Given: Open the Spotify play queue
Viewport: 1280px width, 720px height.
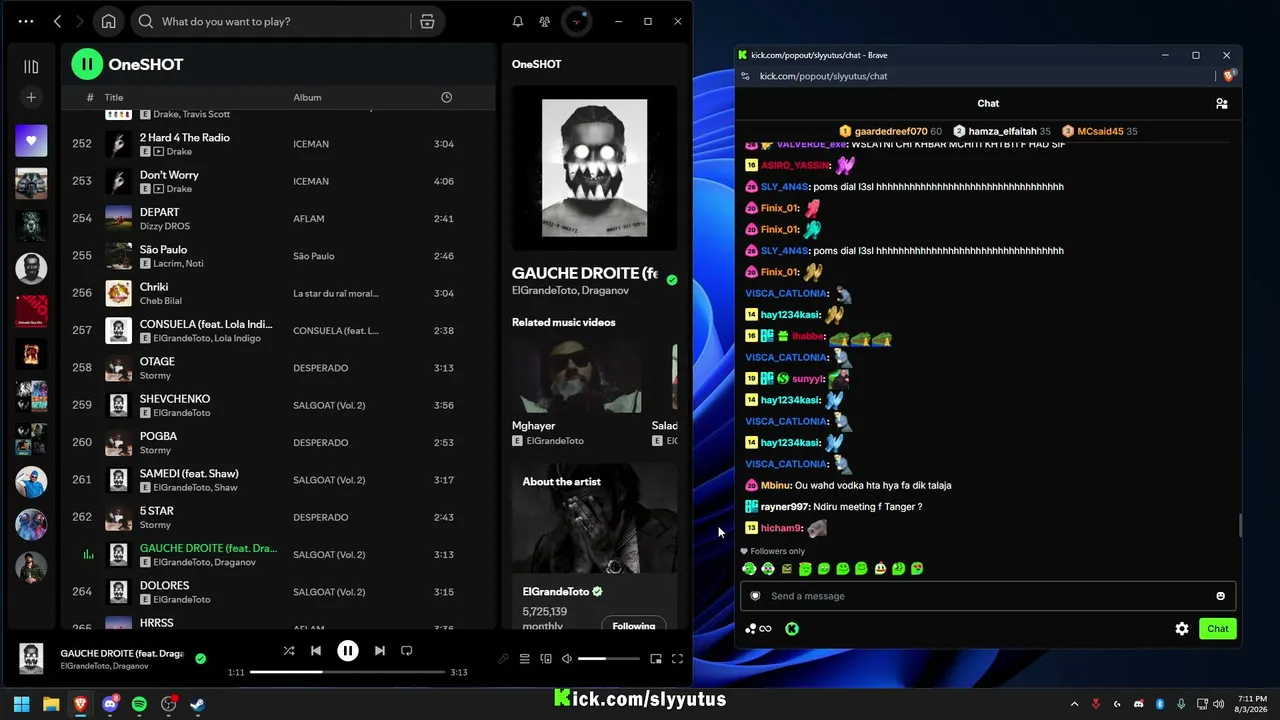Looking at the screenshot, I should tap(524, 659).
